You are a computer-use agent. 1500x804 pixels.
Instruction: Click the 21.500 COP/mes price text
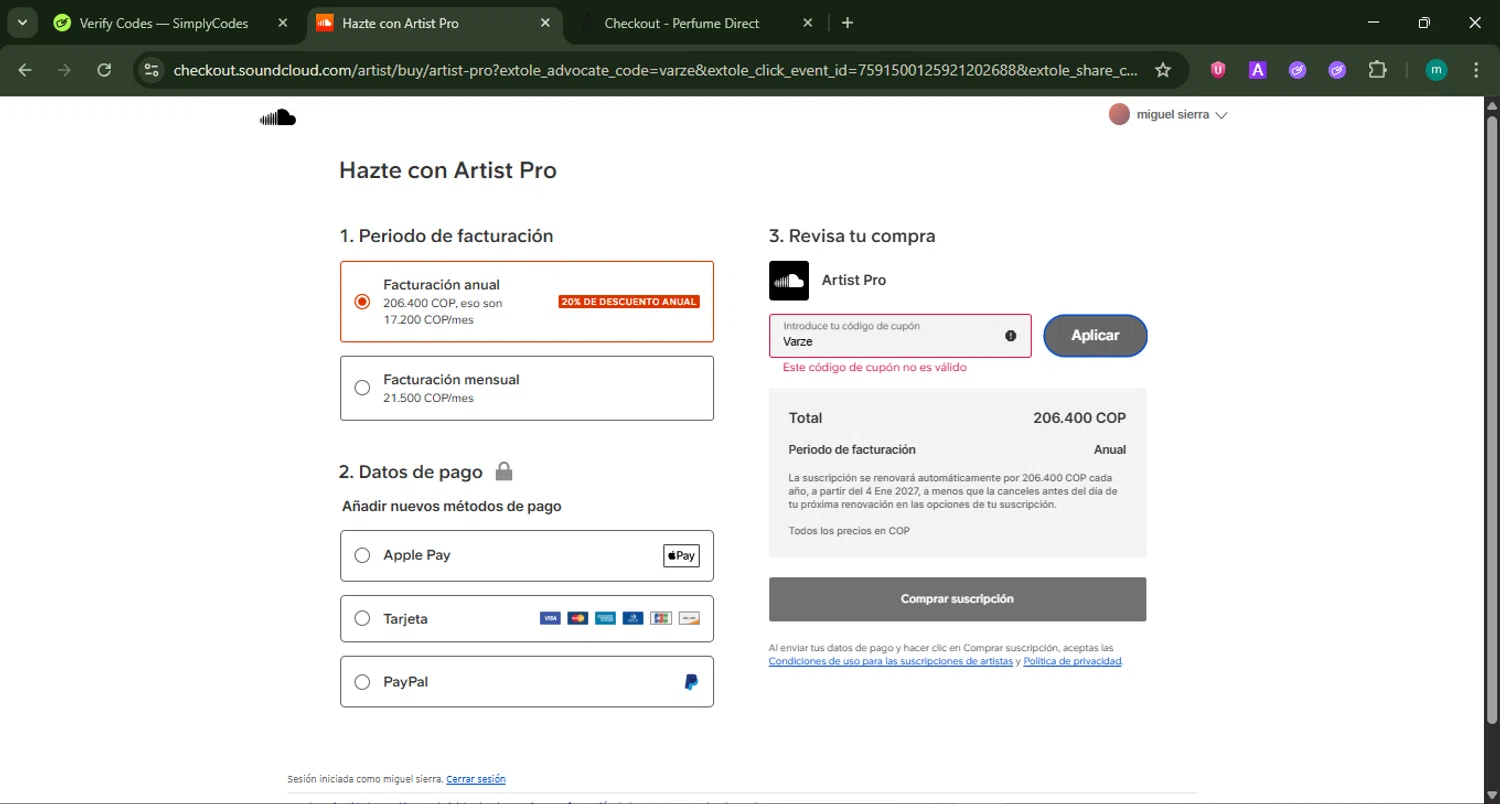[x=428, y=398]
